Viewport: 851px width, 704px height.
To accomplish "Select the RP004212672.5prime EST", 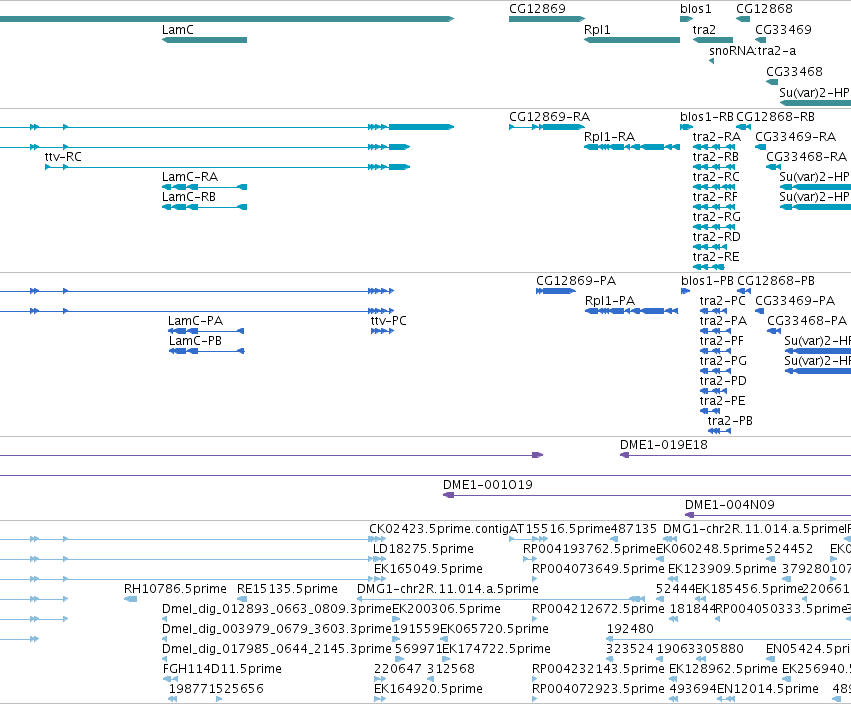I will (535, 619).
